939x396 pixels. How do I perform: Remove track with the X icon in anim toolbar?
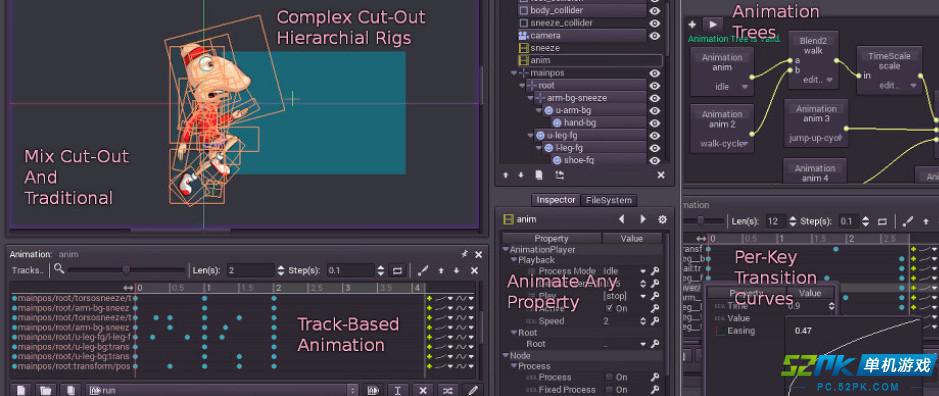(474, 271)
